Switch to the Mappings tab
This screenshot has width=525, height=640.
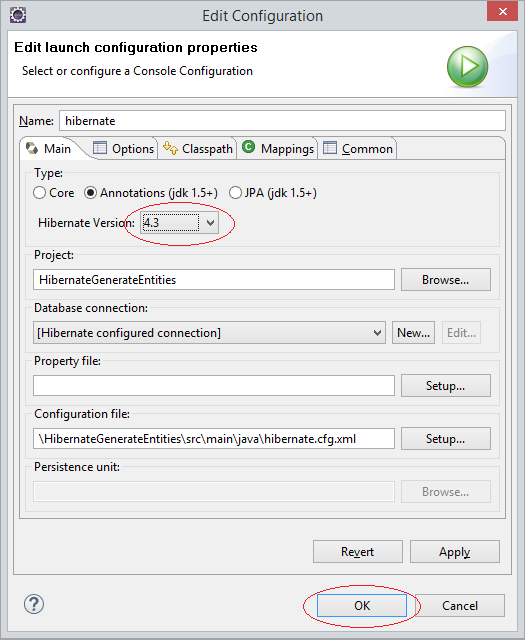click(x=278, y=149)
